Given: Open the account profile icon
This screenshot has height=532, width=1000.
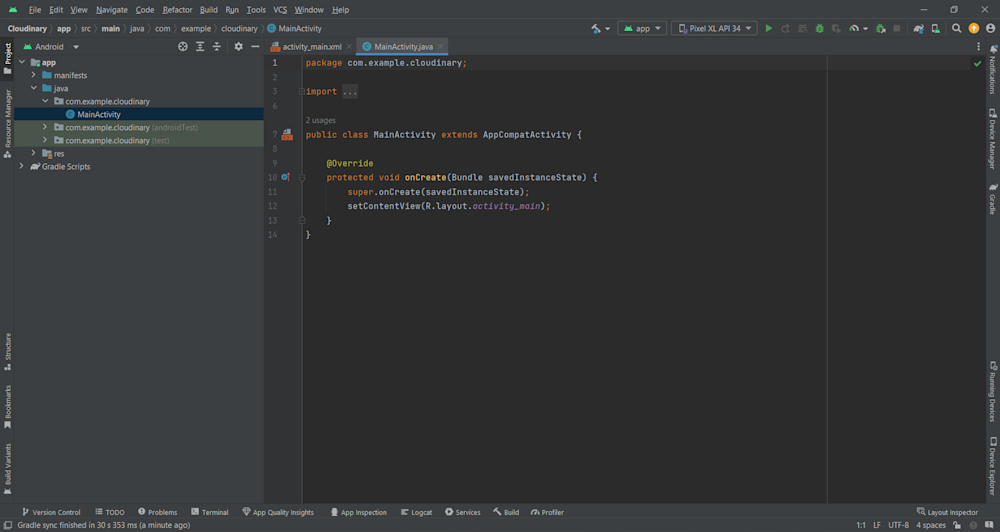Looking at the screenshot, I should (x=990, y=29).
